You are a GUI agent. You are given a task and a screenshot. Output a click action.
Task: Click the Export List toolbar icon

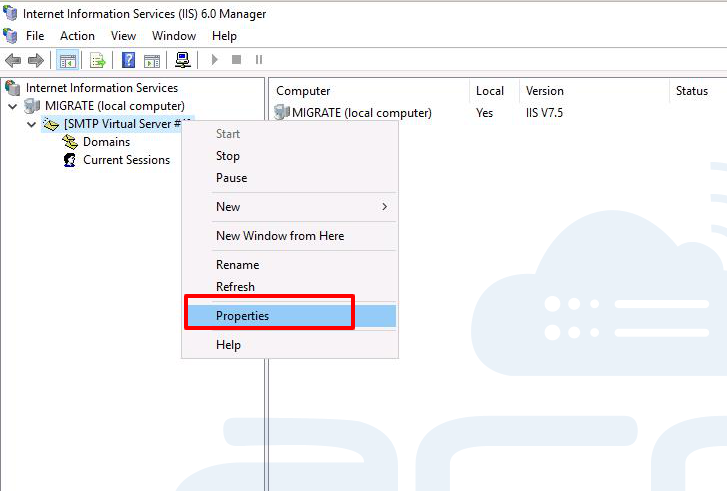pos(97,60)
